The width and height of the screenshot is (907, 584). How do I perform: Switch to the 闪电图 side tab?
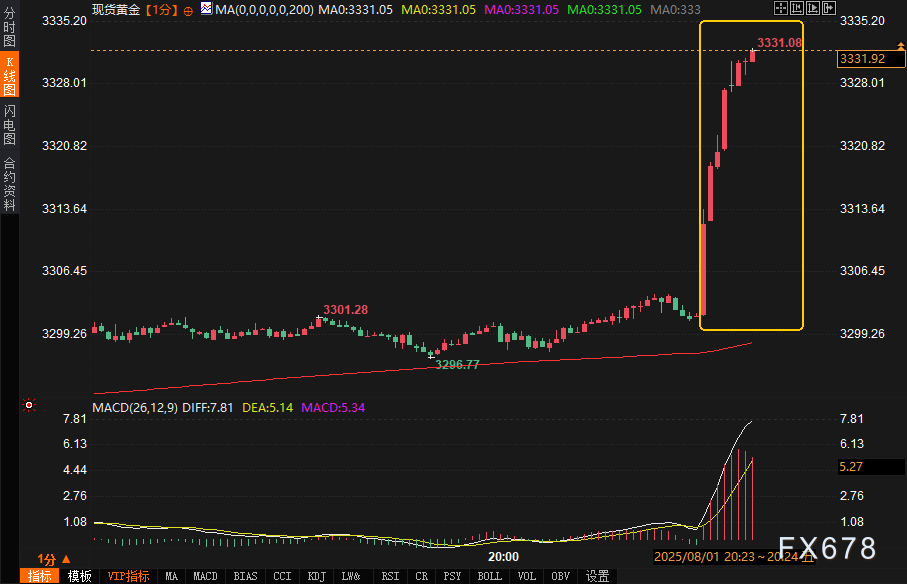[10, 125]
